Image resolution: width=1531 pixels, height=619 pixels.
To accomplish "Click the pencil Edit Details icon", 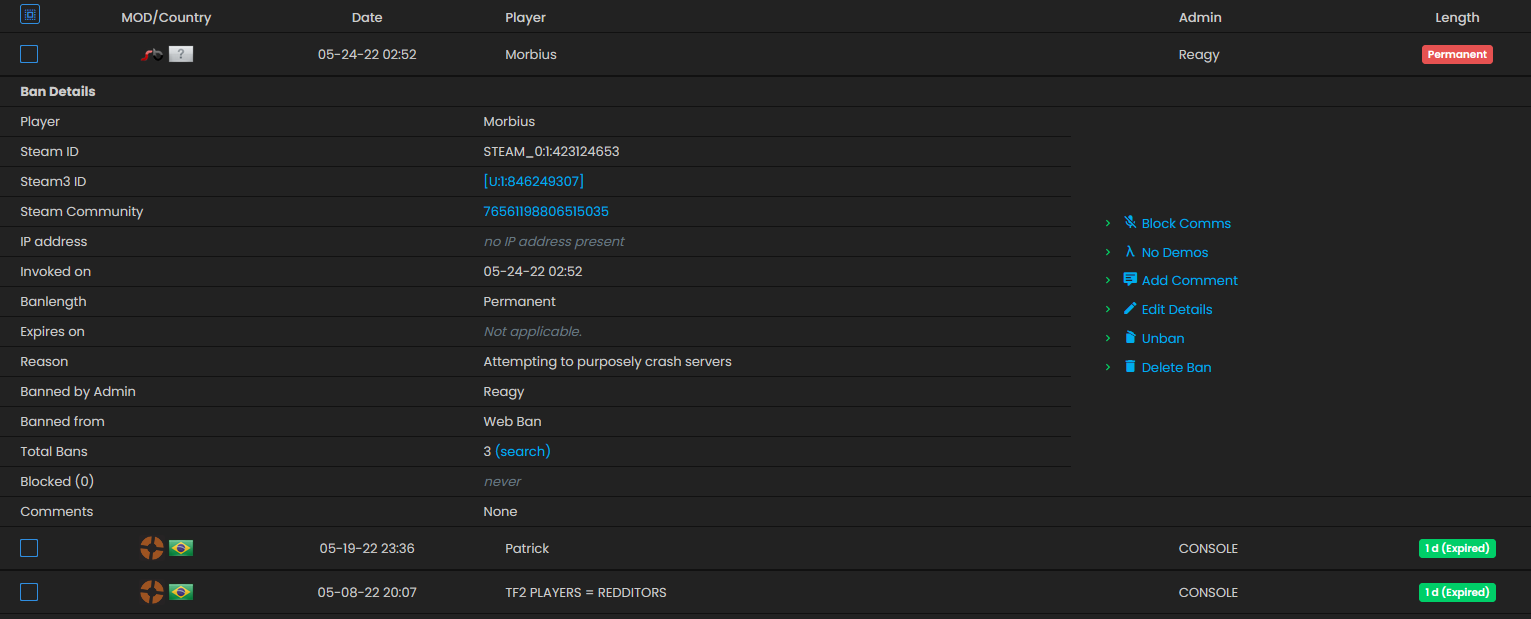I will pos(1130,309).
